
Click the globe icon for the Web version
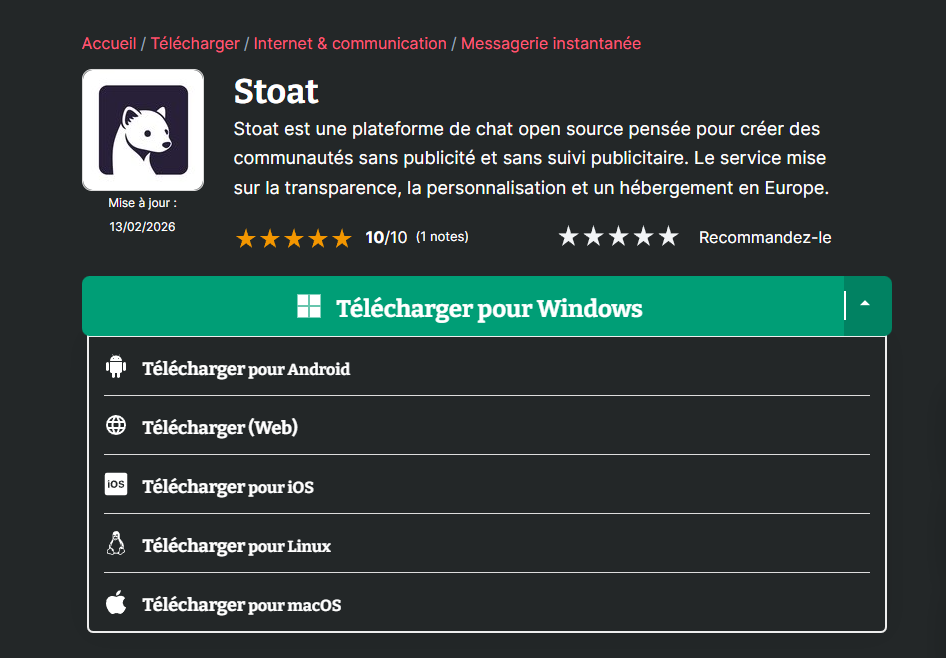click(x=116, y=426)
